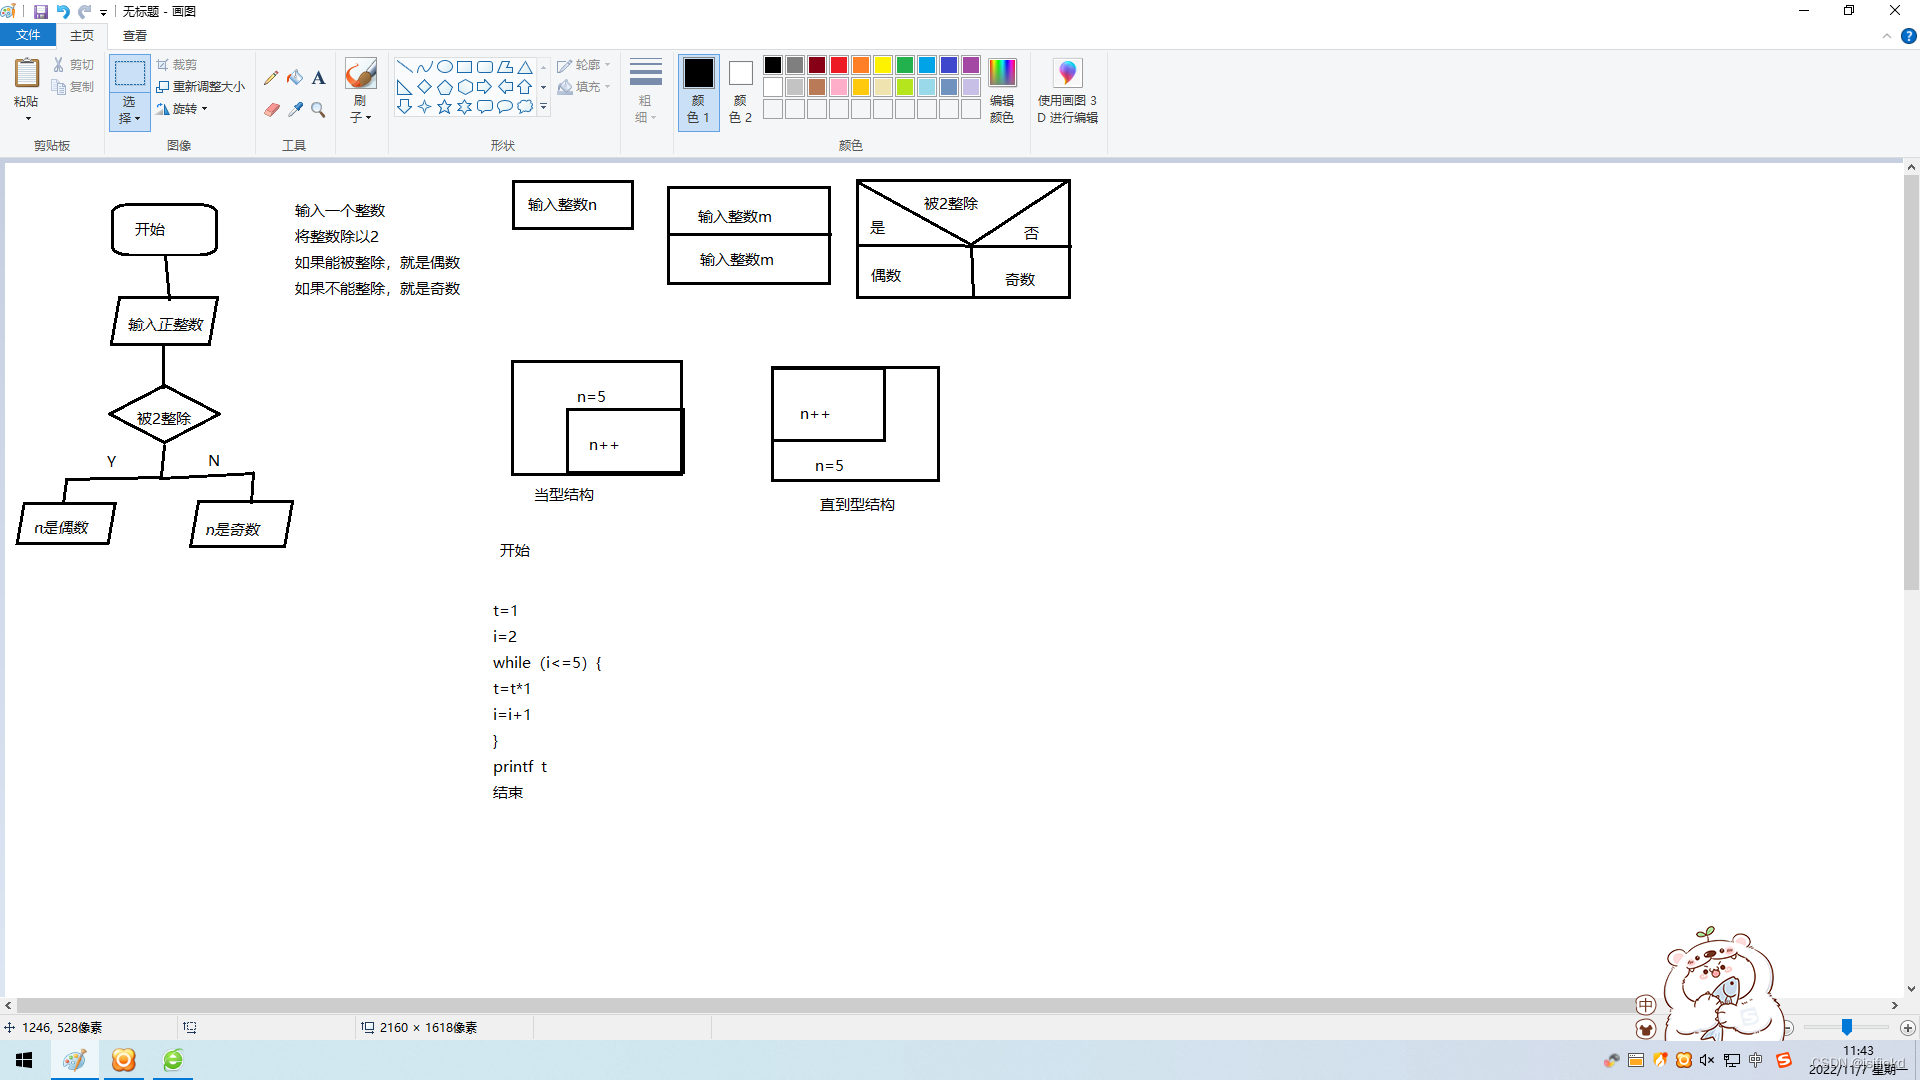
Task: Choose the diamond shape
Action: tap(424, 87)
